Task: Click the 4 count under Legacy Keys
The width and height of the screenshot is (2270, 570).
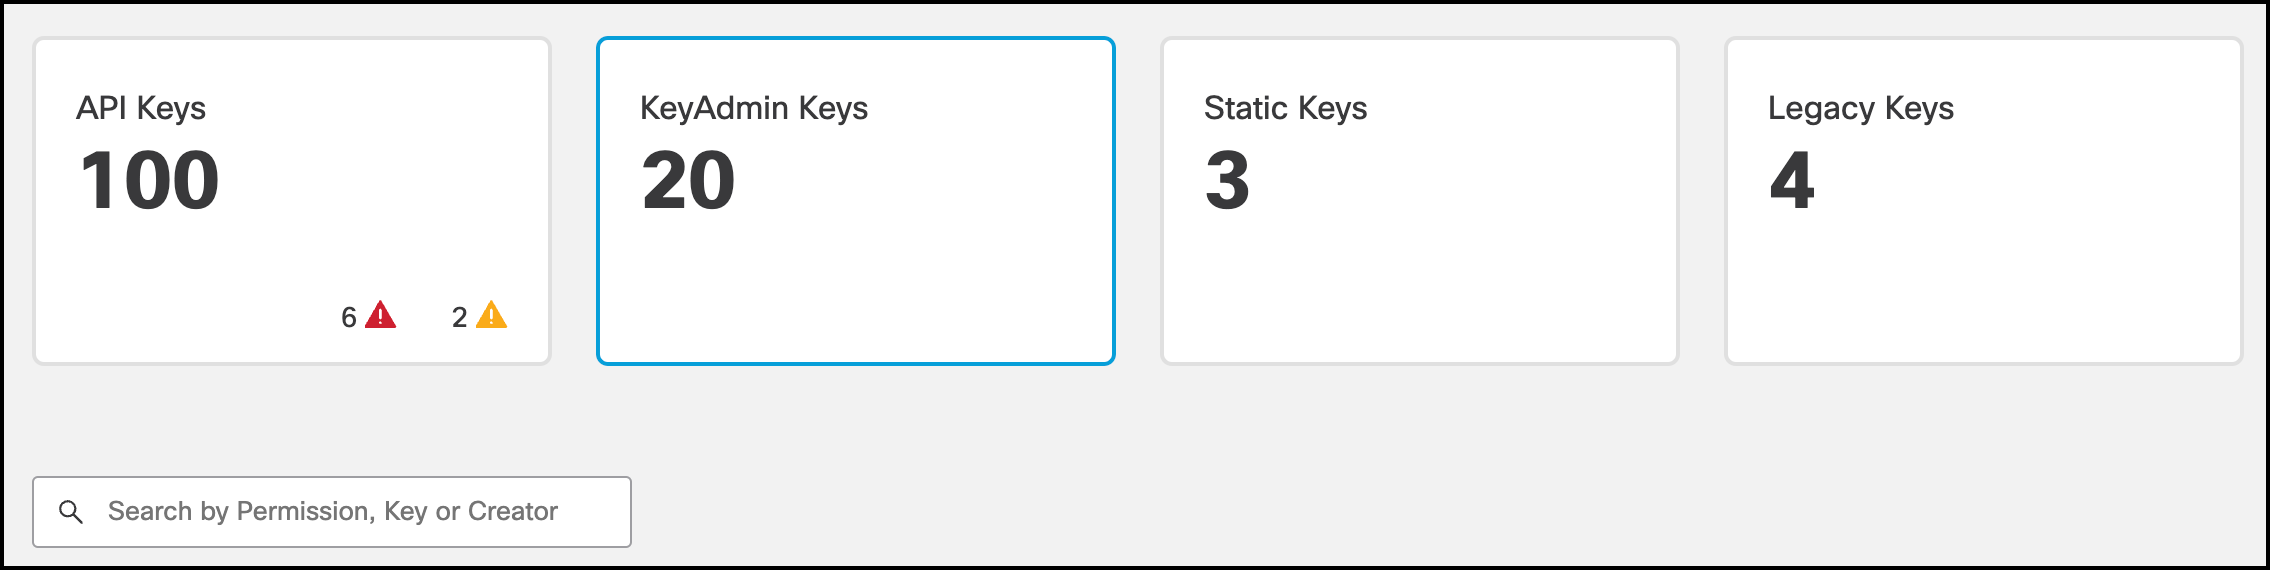Action: tap(1791, 181)
